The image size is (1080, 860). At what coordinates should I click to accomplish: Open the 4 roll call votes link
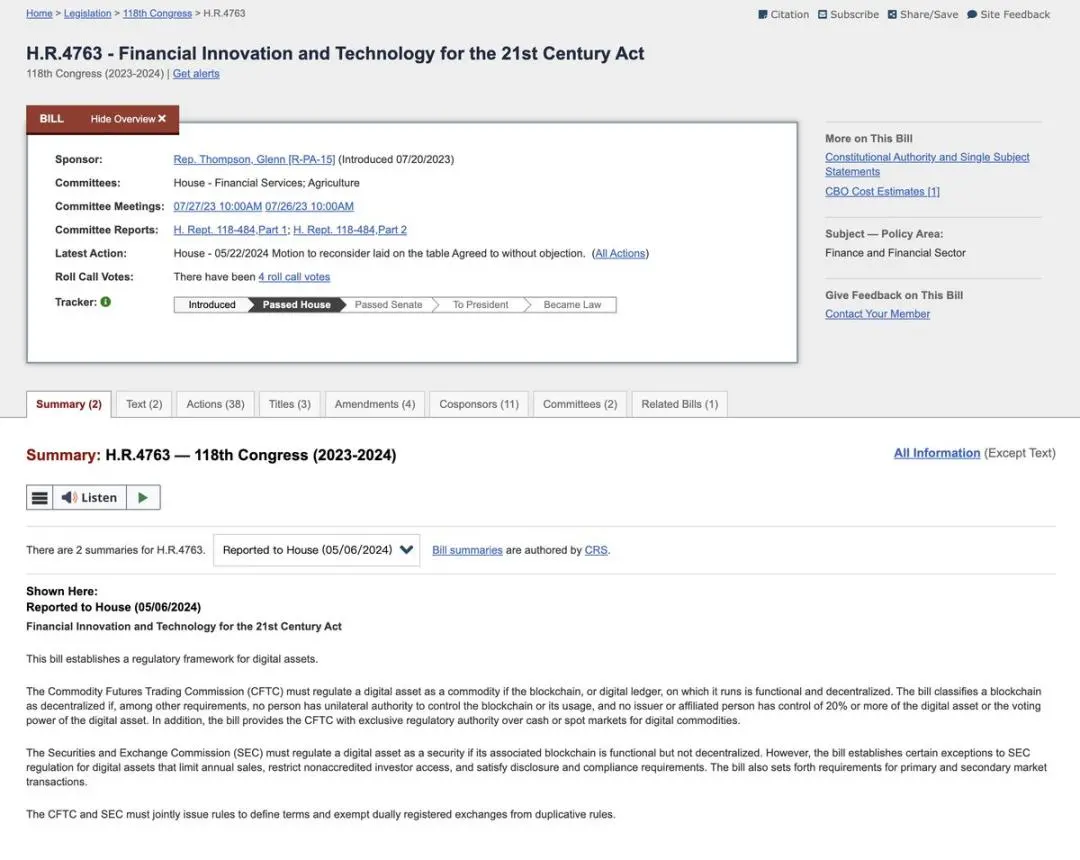pos(294,277)
